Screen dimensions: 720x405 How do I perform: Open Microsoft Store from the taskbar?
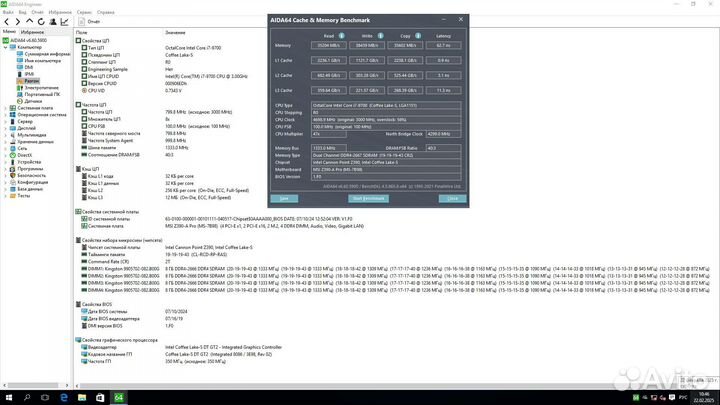100,398
